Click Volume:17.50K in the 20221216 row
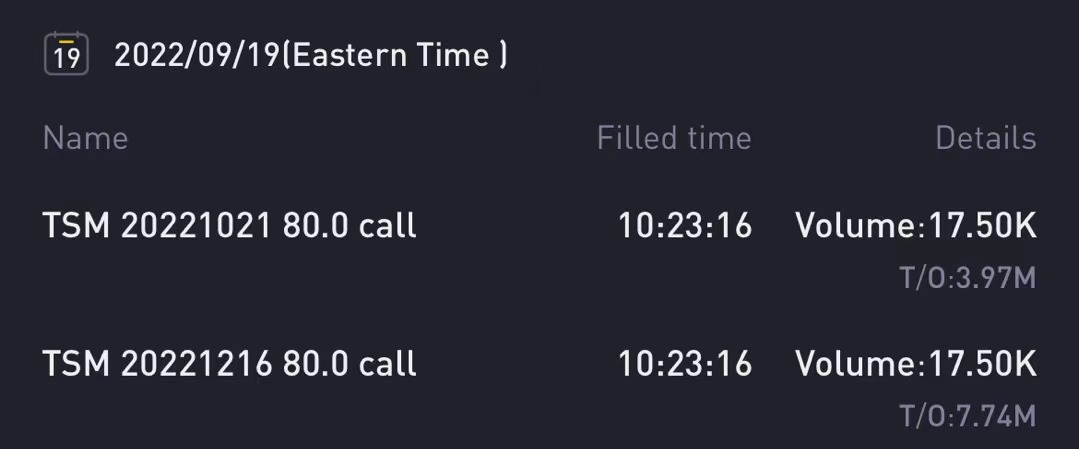Screen dimensions: 1079x449 click(916, 364)
